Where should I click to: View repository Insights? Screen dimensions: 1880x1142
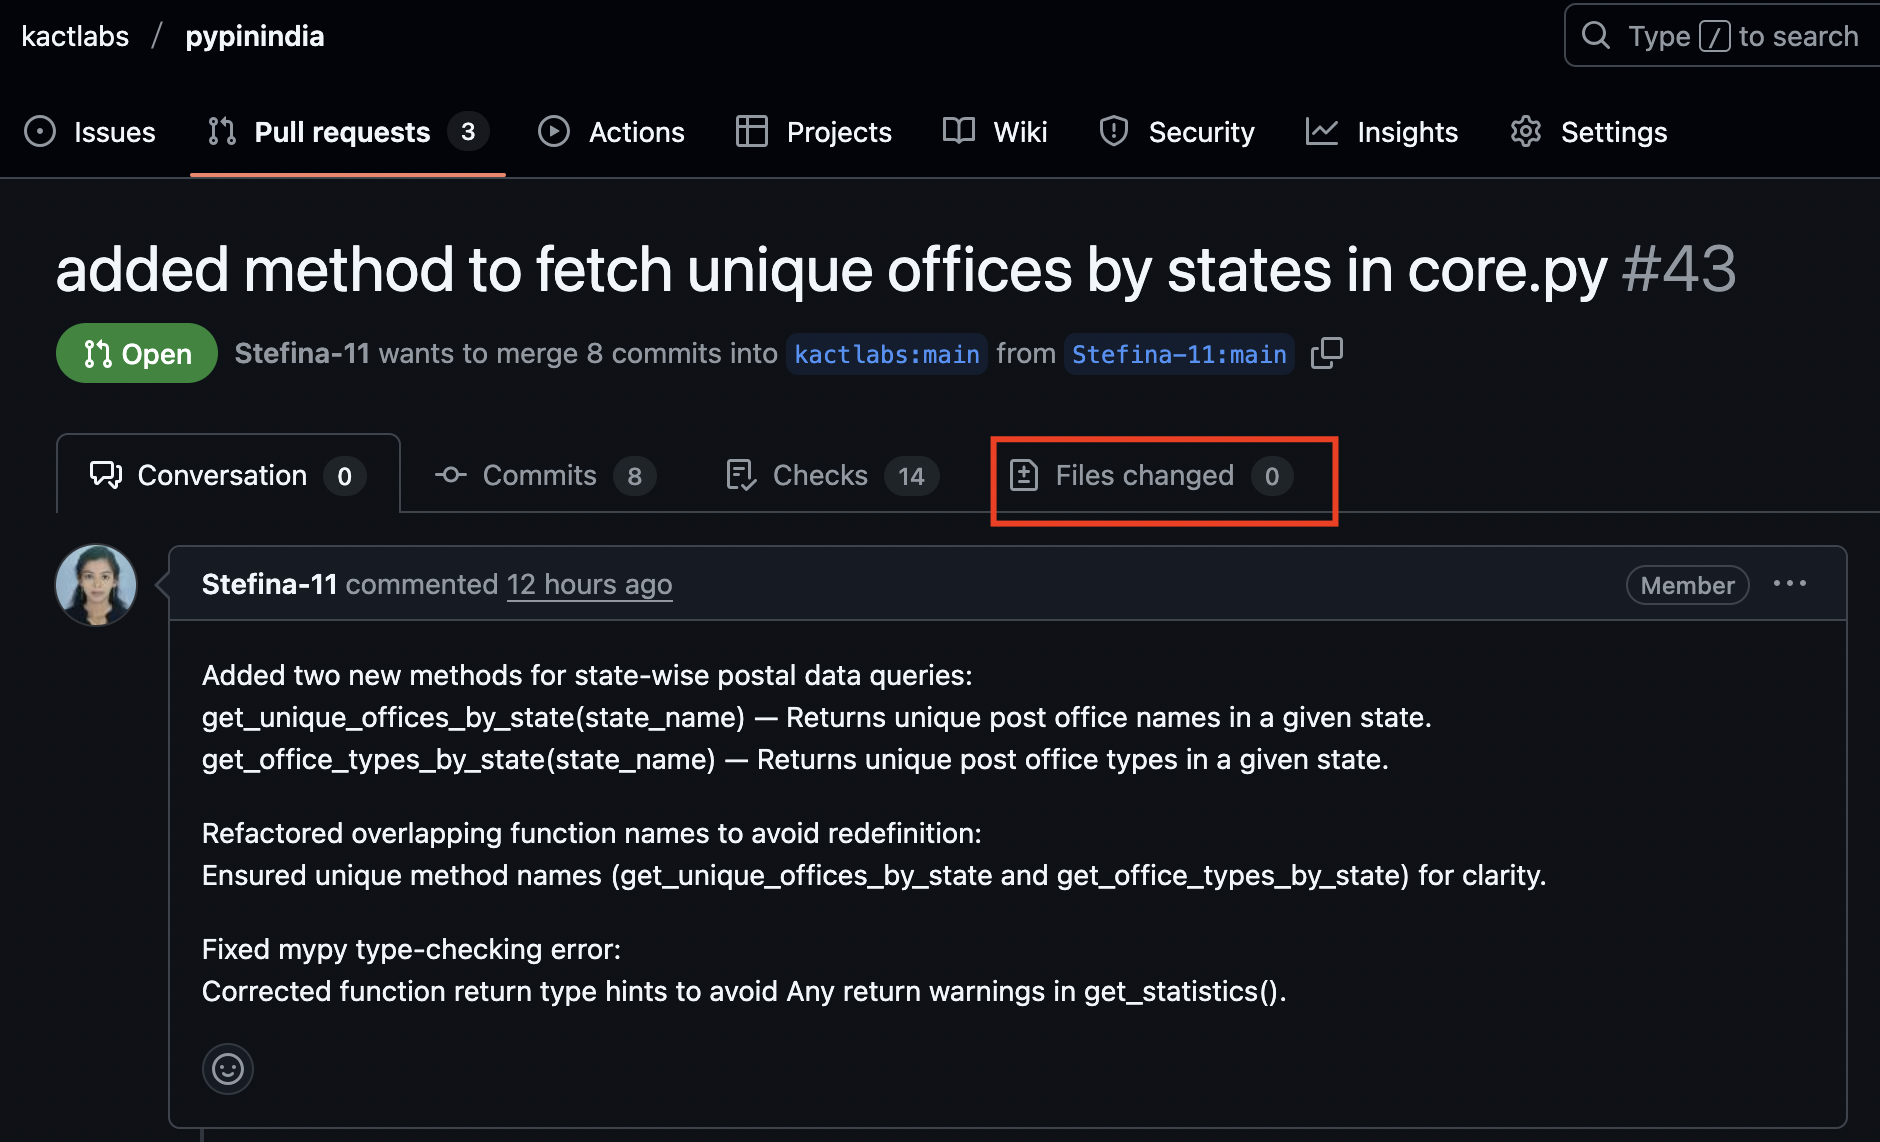[1382, 132]
